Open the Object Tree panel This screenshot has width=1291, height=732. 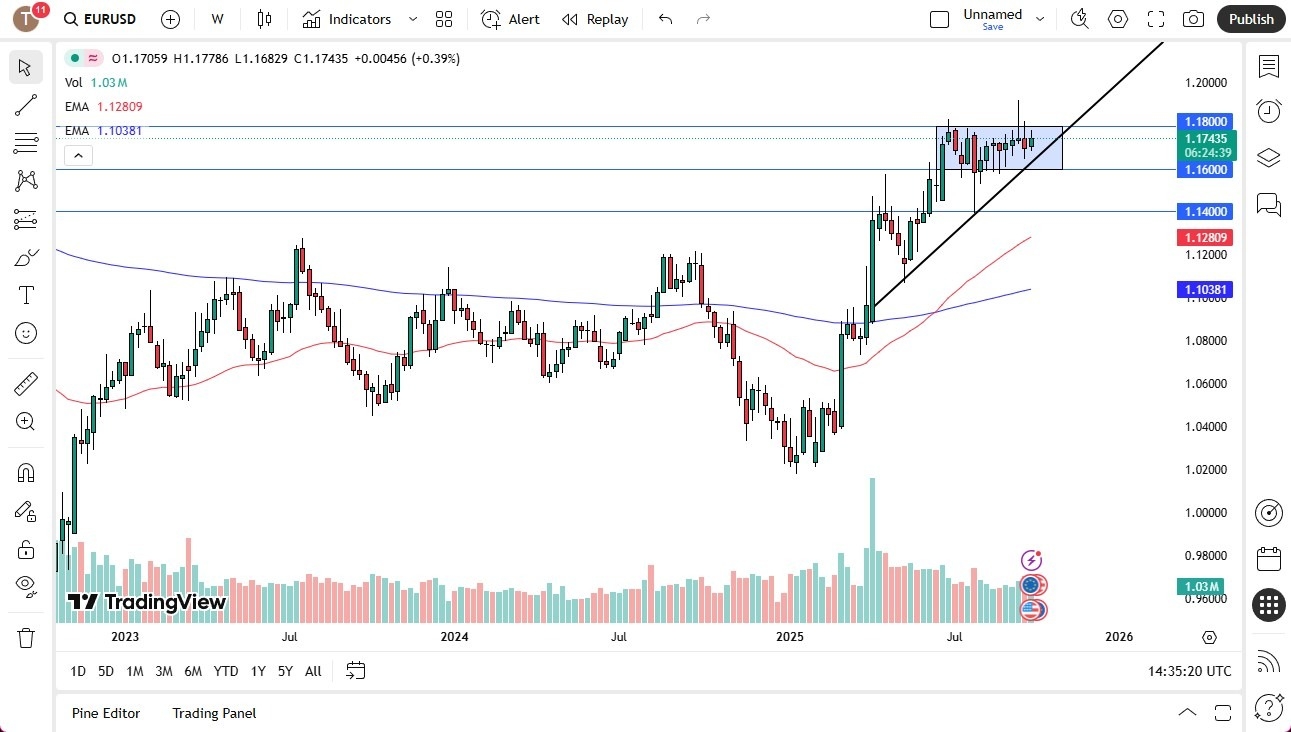pyautogui.click(x=1268, y=157)
